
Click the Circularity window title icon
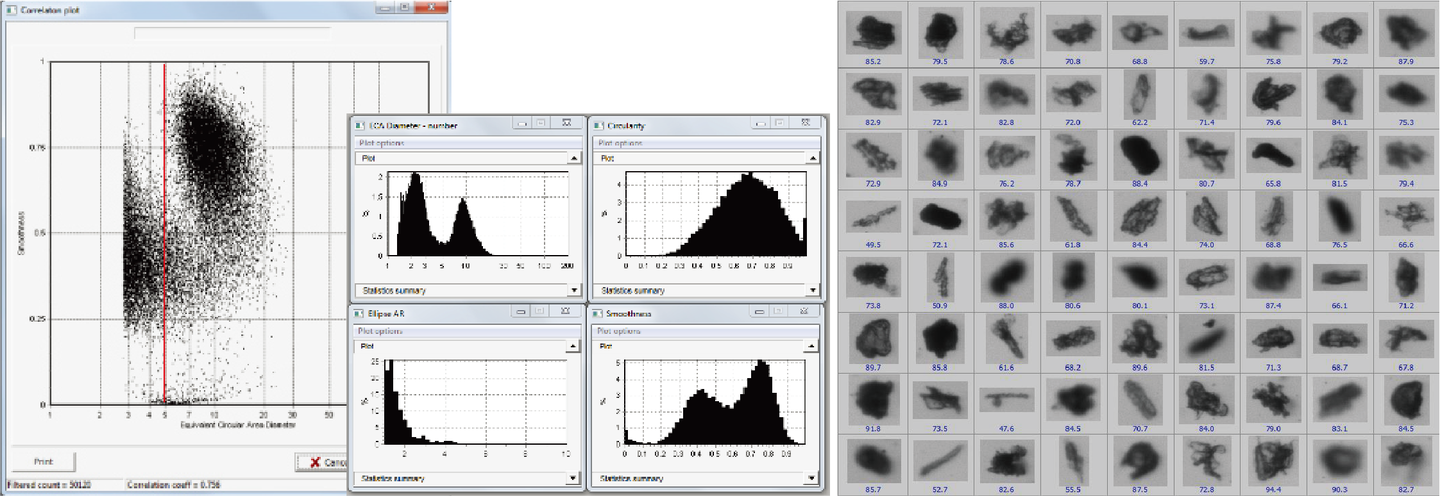[x=597, y=126]
